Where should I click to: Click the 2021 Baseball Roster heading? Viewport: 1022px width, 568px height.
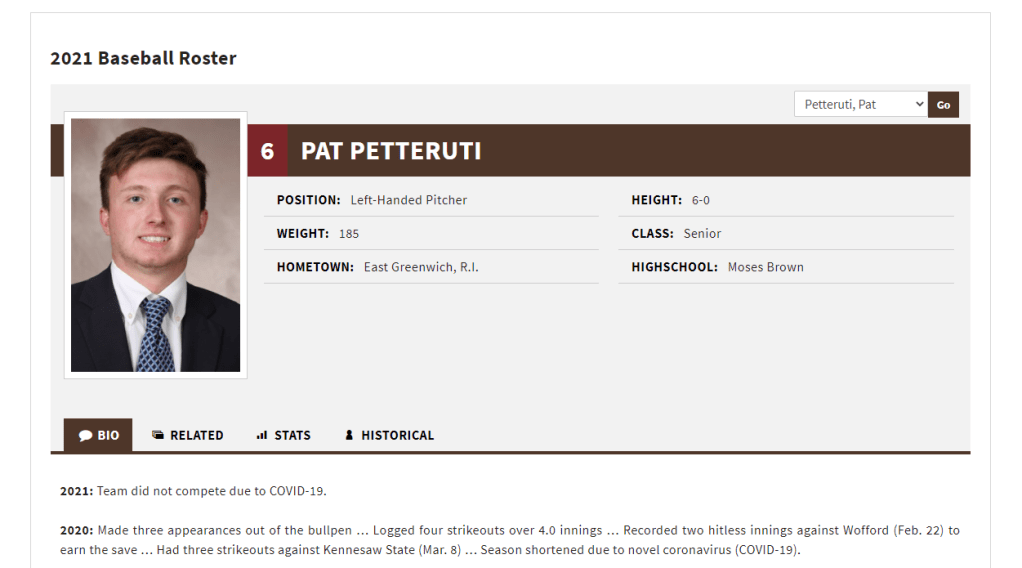pyautogui.click(x=143, y=58)
